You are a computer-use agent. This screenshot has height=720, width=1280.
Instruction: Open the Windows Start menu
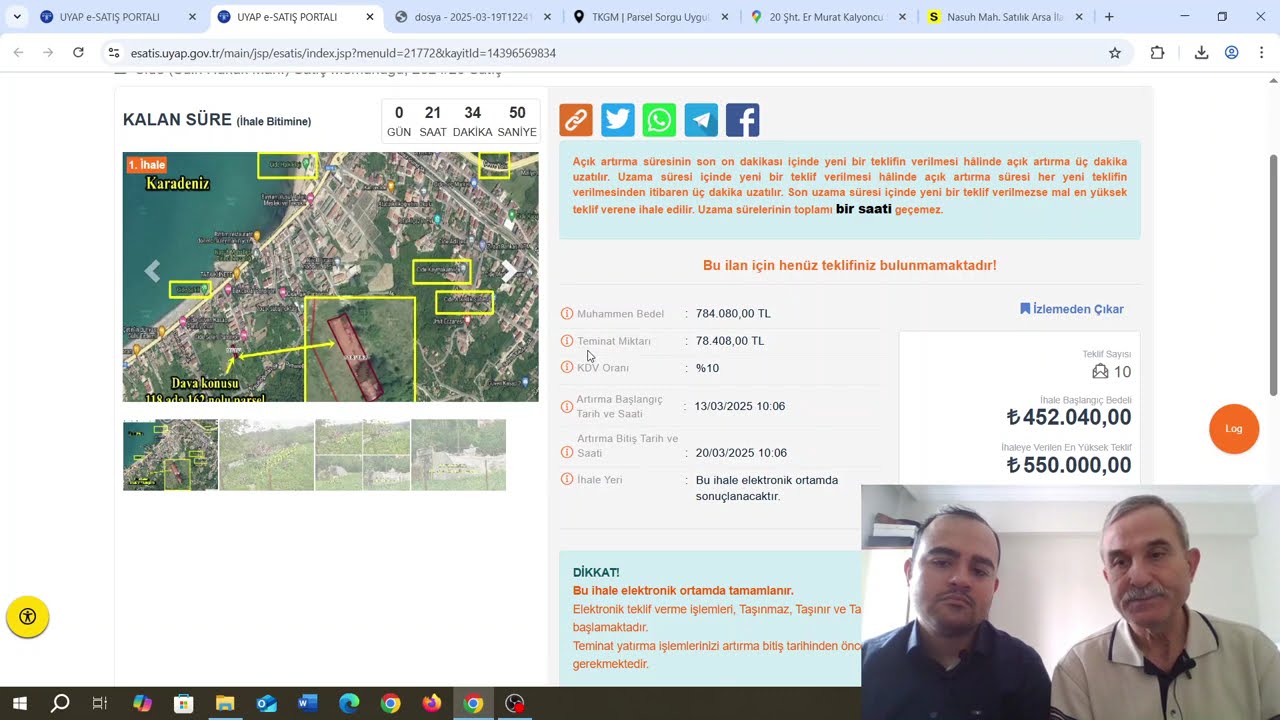pyautogui.click(x=19, y=704)
